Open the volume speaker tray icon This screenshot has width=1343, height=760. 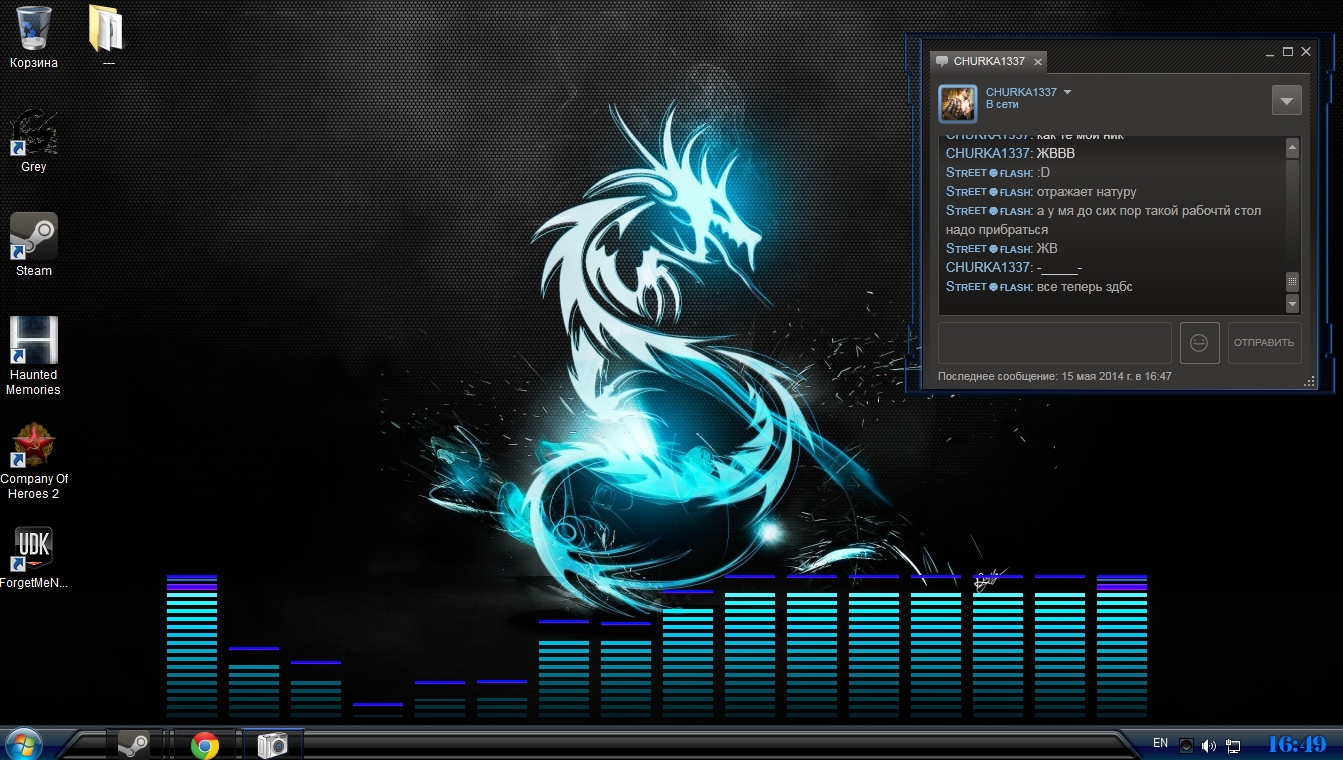[1209, 746]
